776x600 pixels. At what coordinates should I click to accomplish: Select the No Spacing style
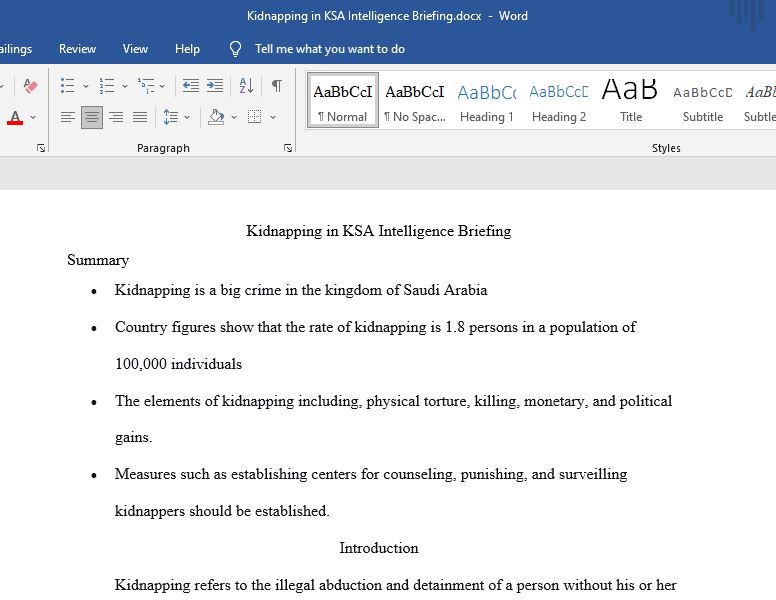(415, 100)
